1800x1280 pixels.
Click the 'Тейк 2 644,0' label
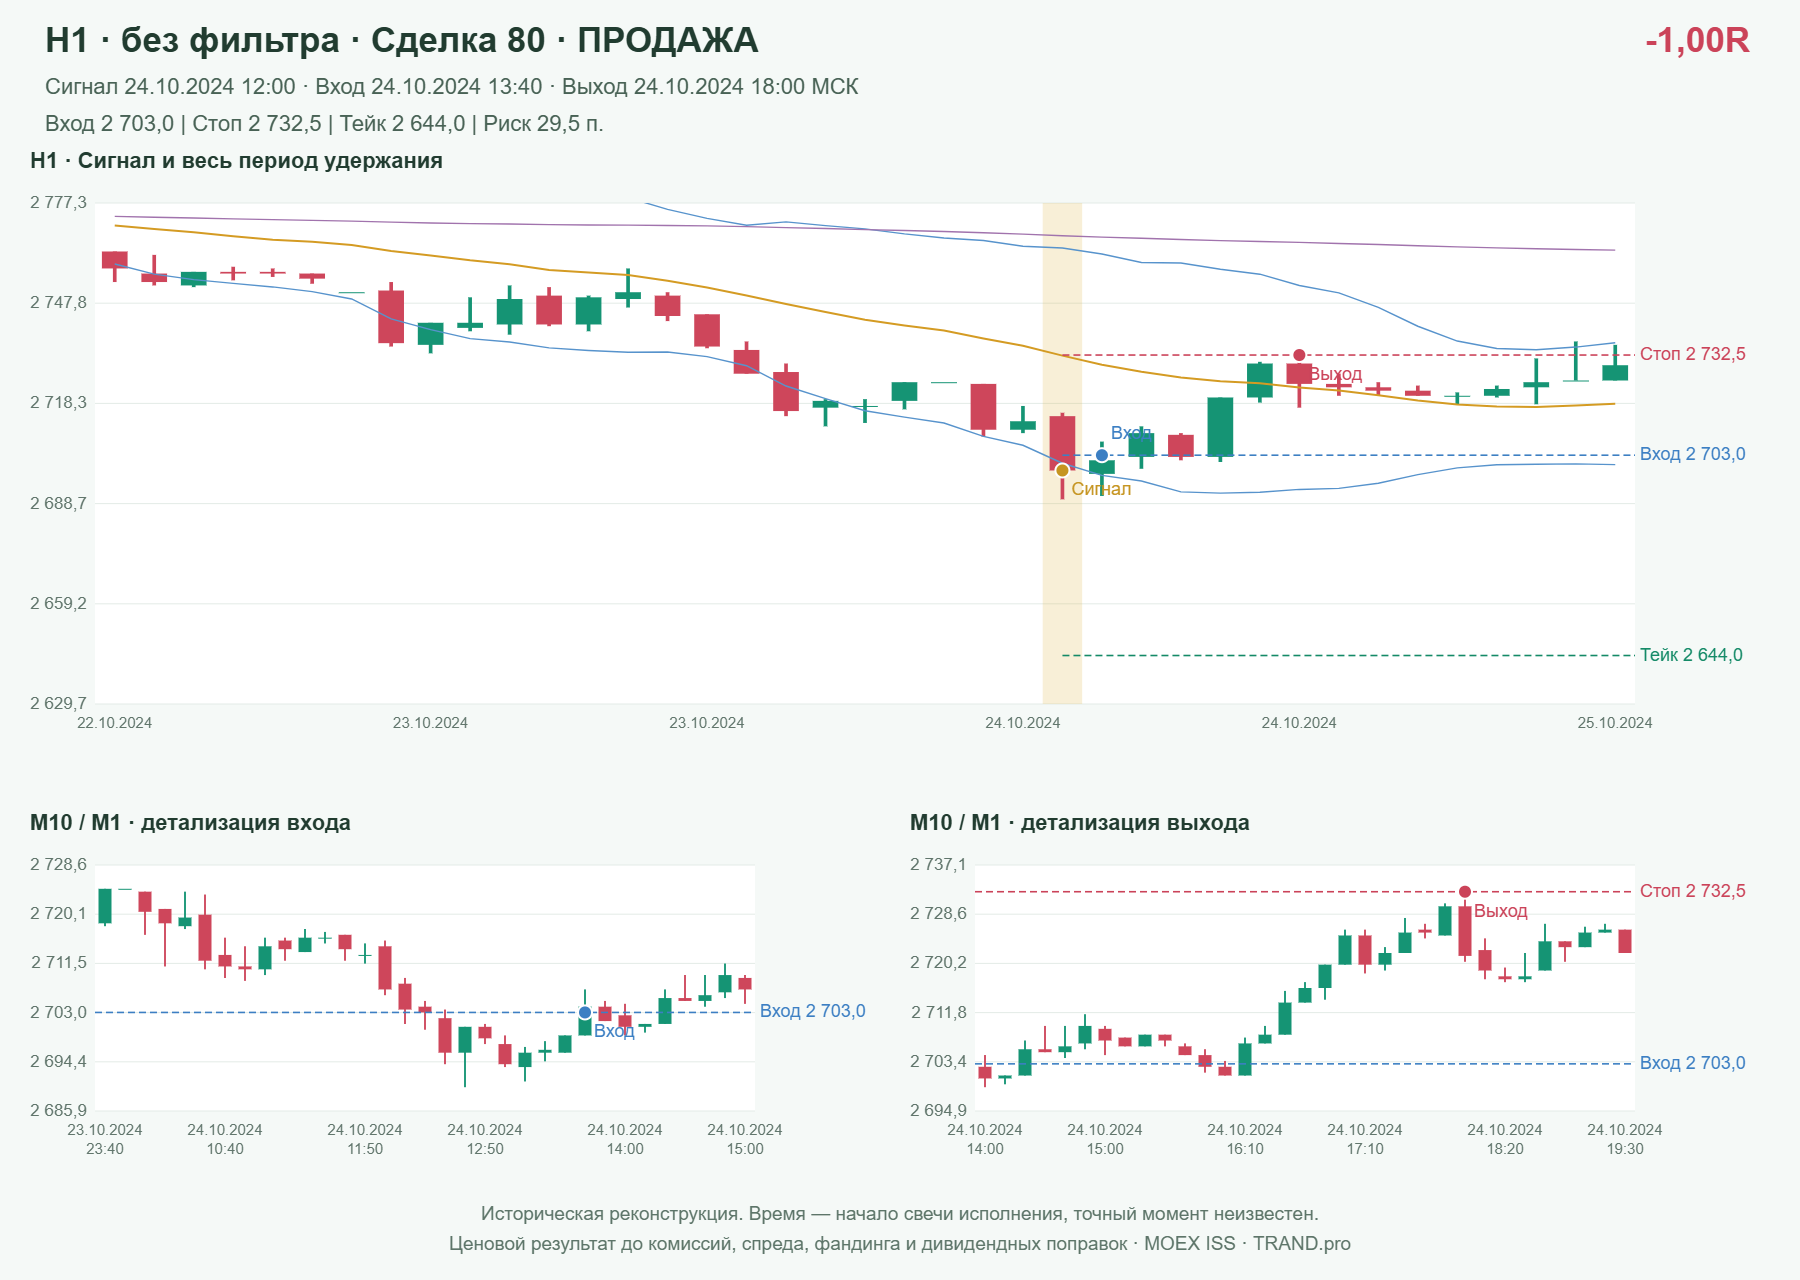click(1691, 655)
